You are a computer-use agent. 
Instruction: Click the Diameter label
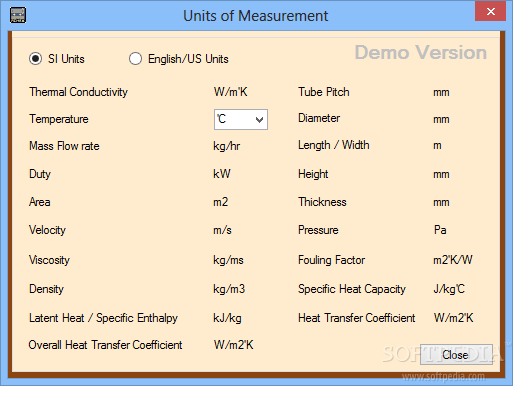319,118
